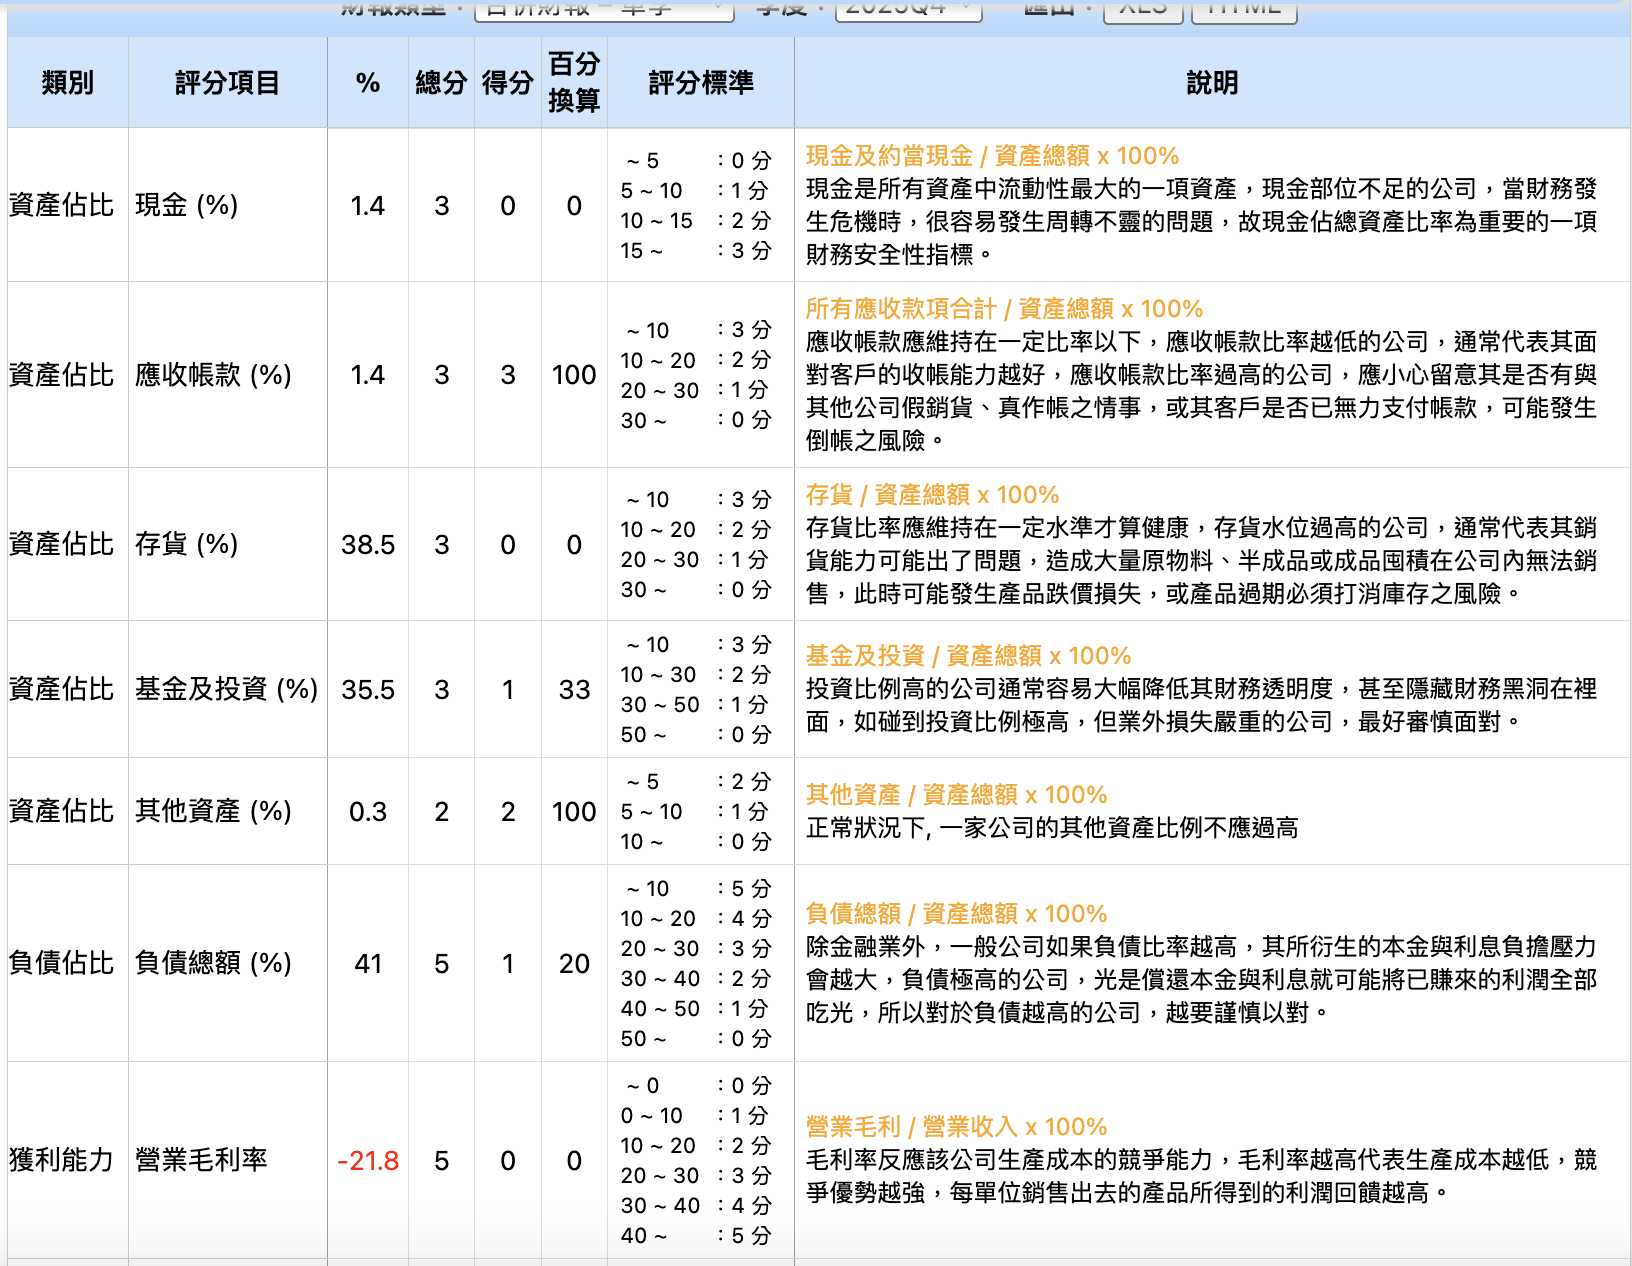Click the total score 2 in 其他資產 row
1632x1266 pixels.
point(441,811)
